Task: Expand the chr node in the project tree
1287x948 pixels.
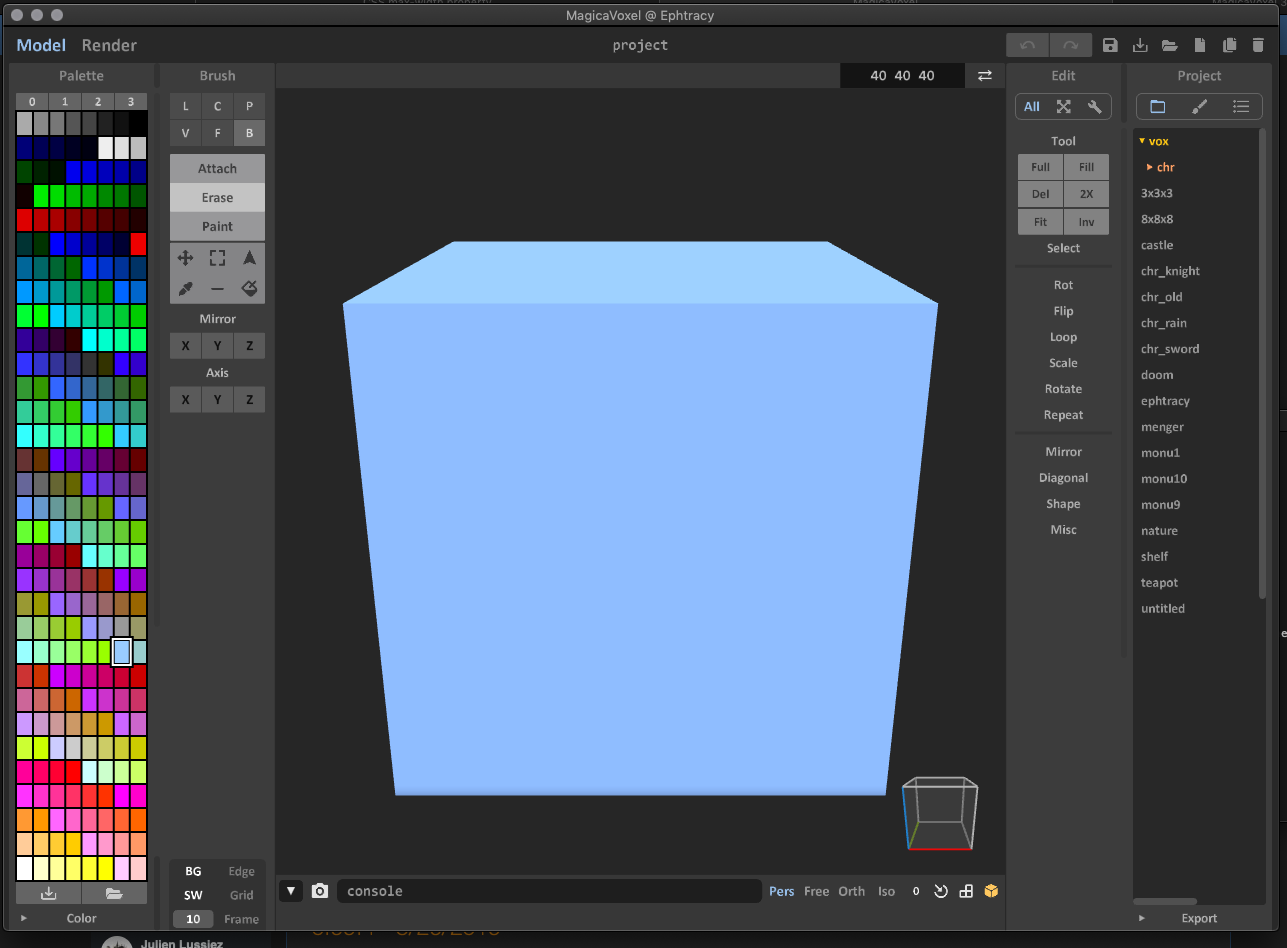Action: click(x=1150, y=167)
